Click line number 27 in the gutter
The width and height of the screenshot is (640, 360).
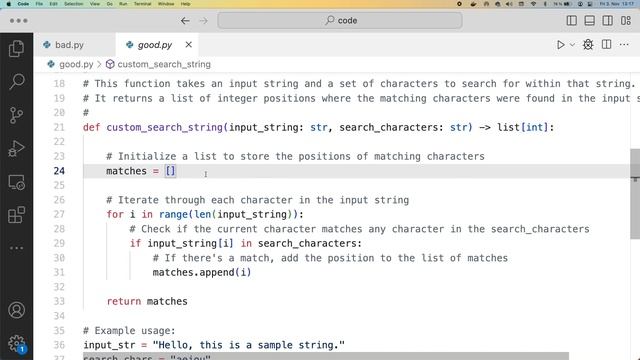coord(59,214)
